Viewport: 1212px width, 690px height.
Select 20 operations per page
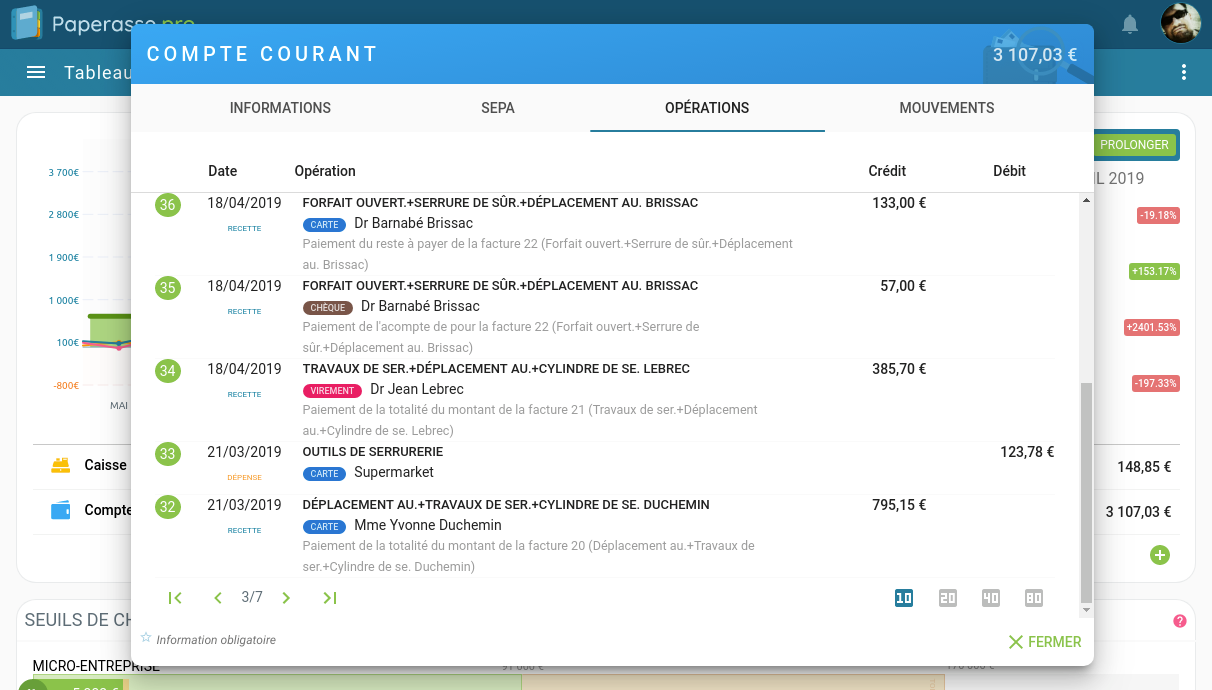coord(947,597)
